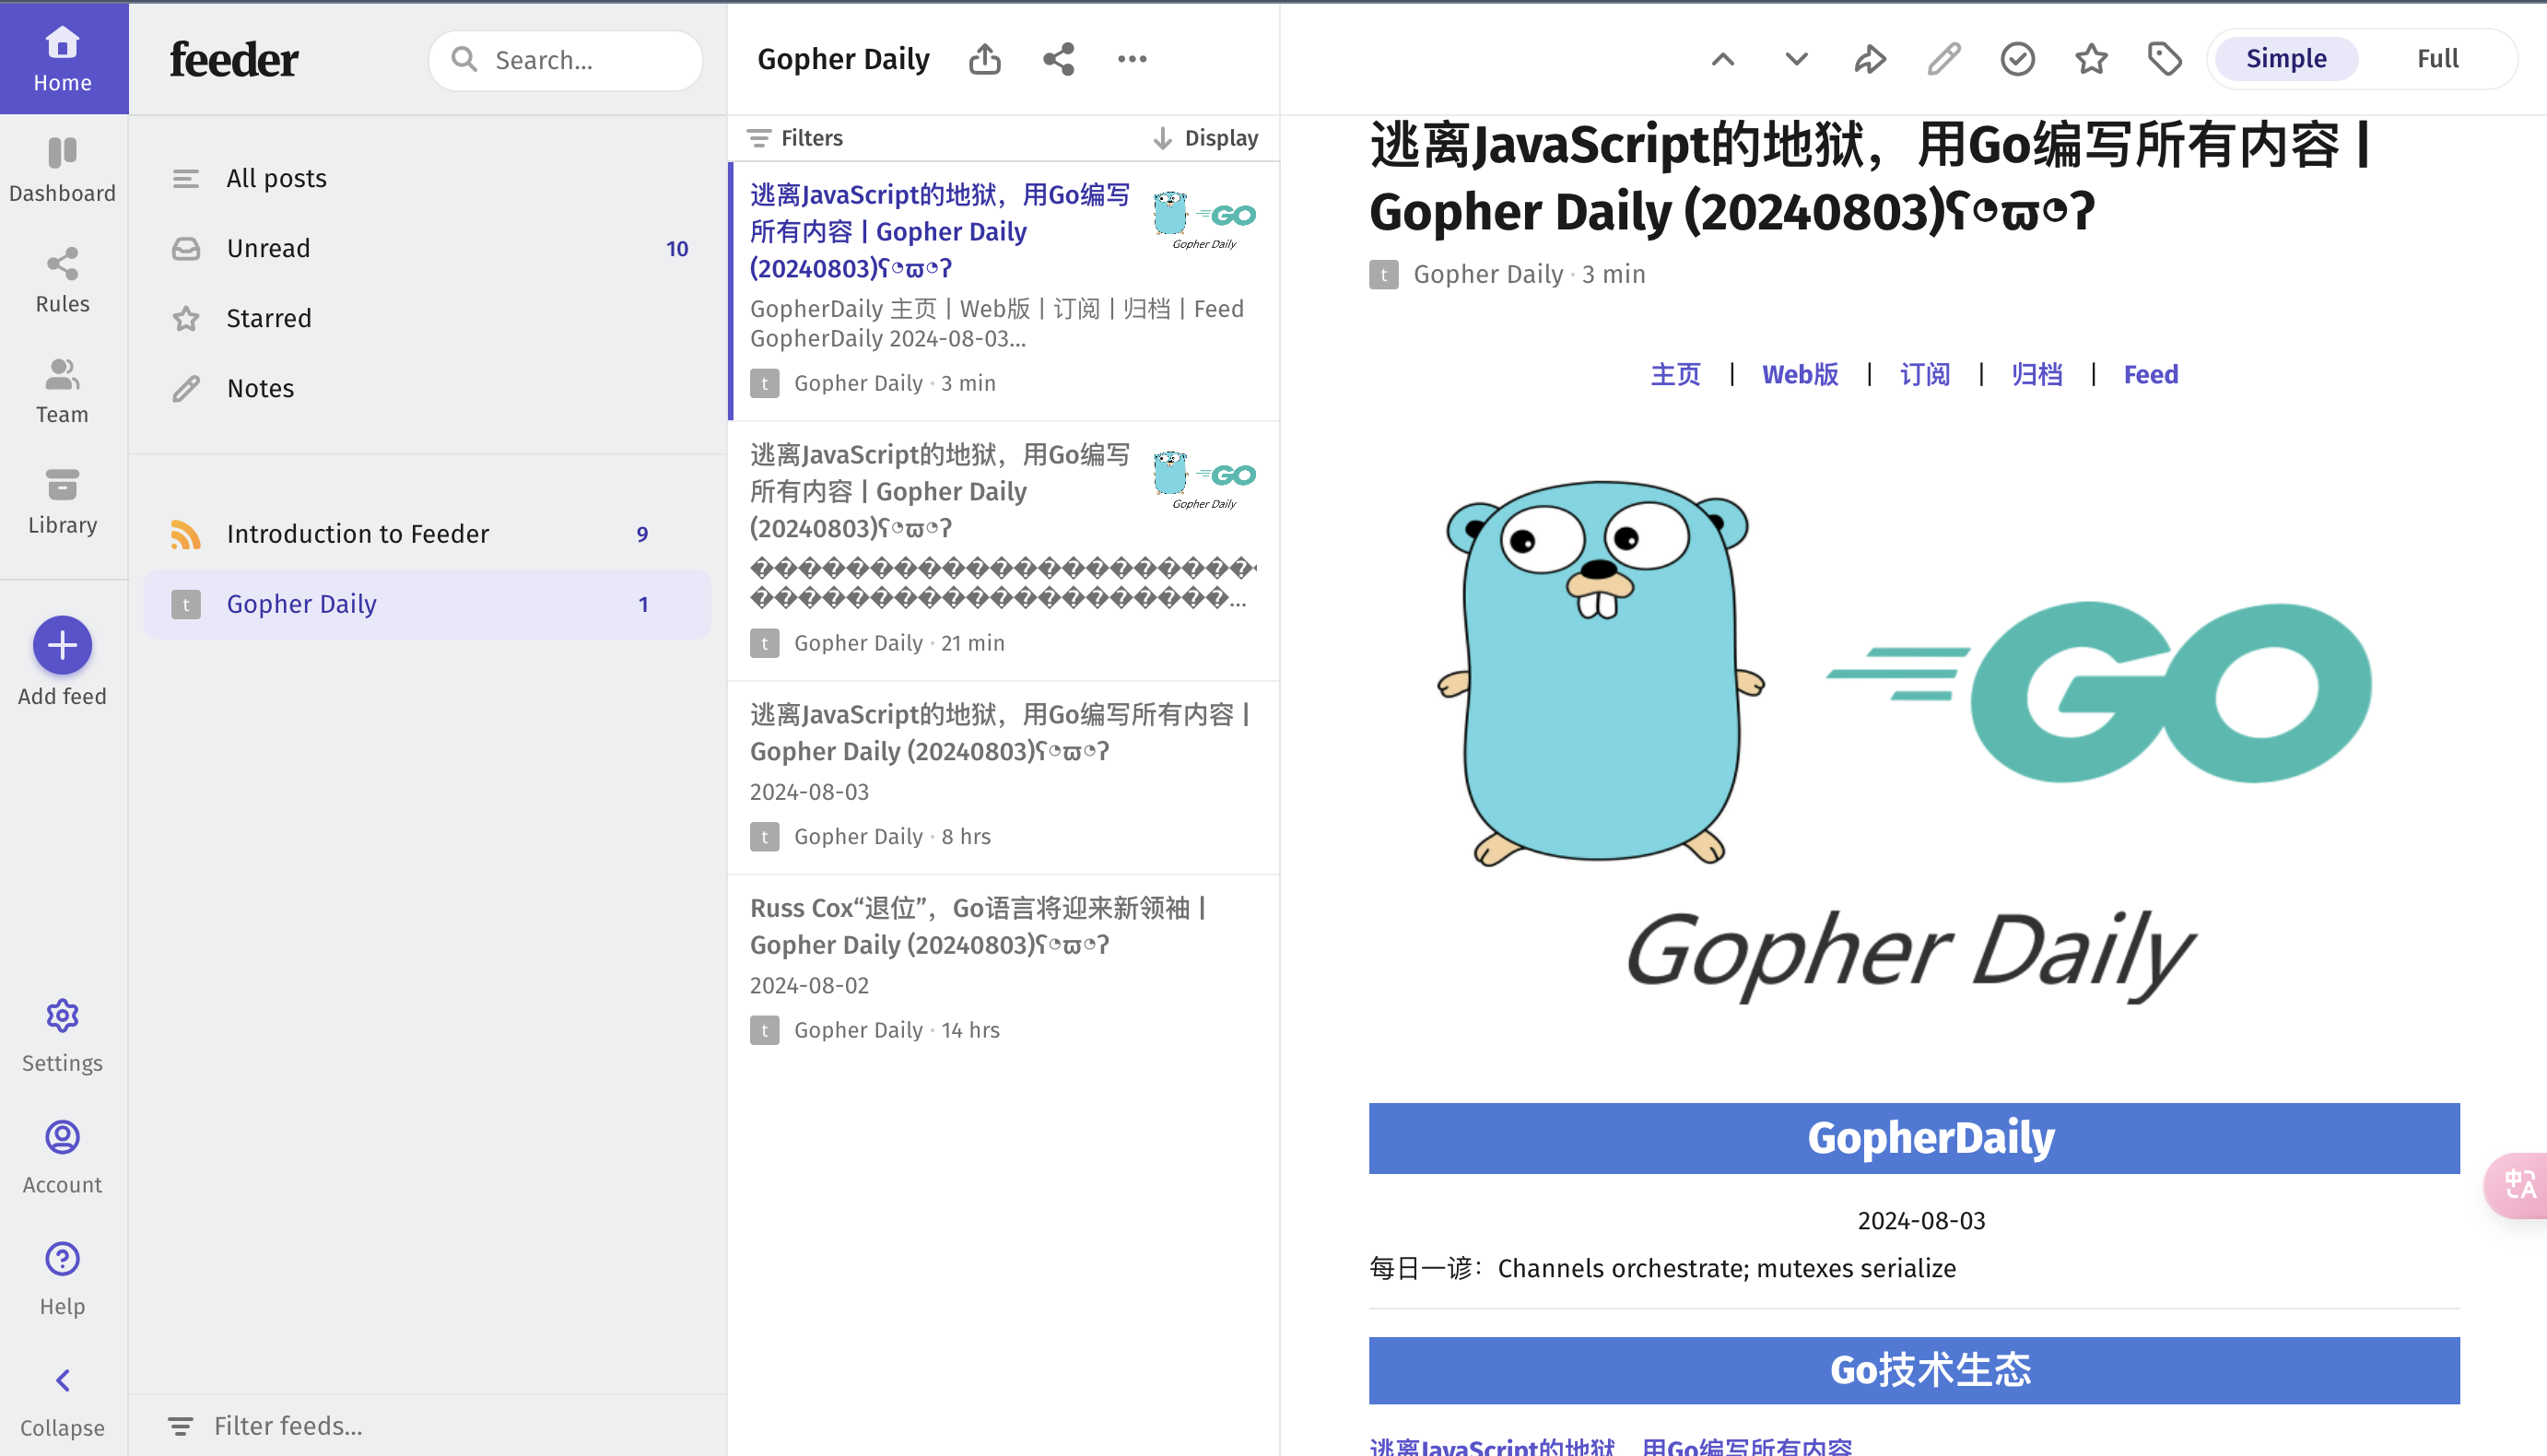Open the Web版 link in article
Viewport: 2547px width, 1456px height.
tap(1800, 374)
